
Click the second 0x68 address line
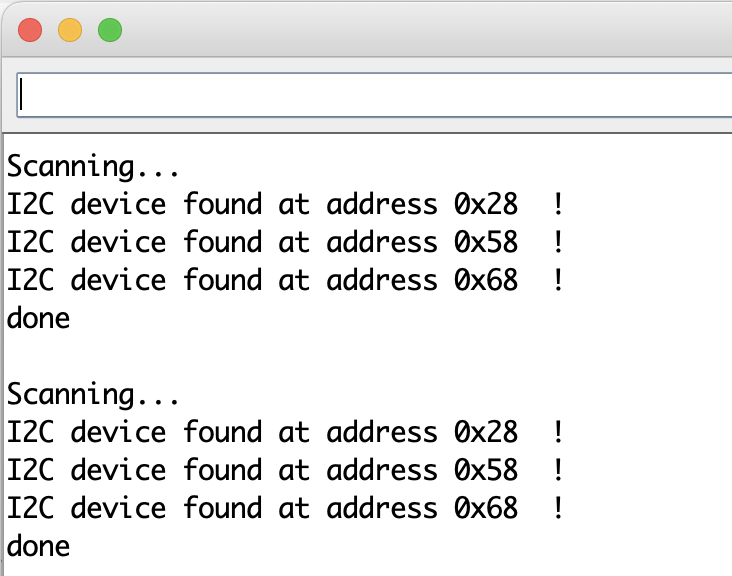point(286,508)
